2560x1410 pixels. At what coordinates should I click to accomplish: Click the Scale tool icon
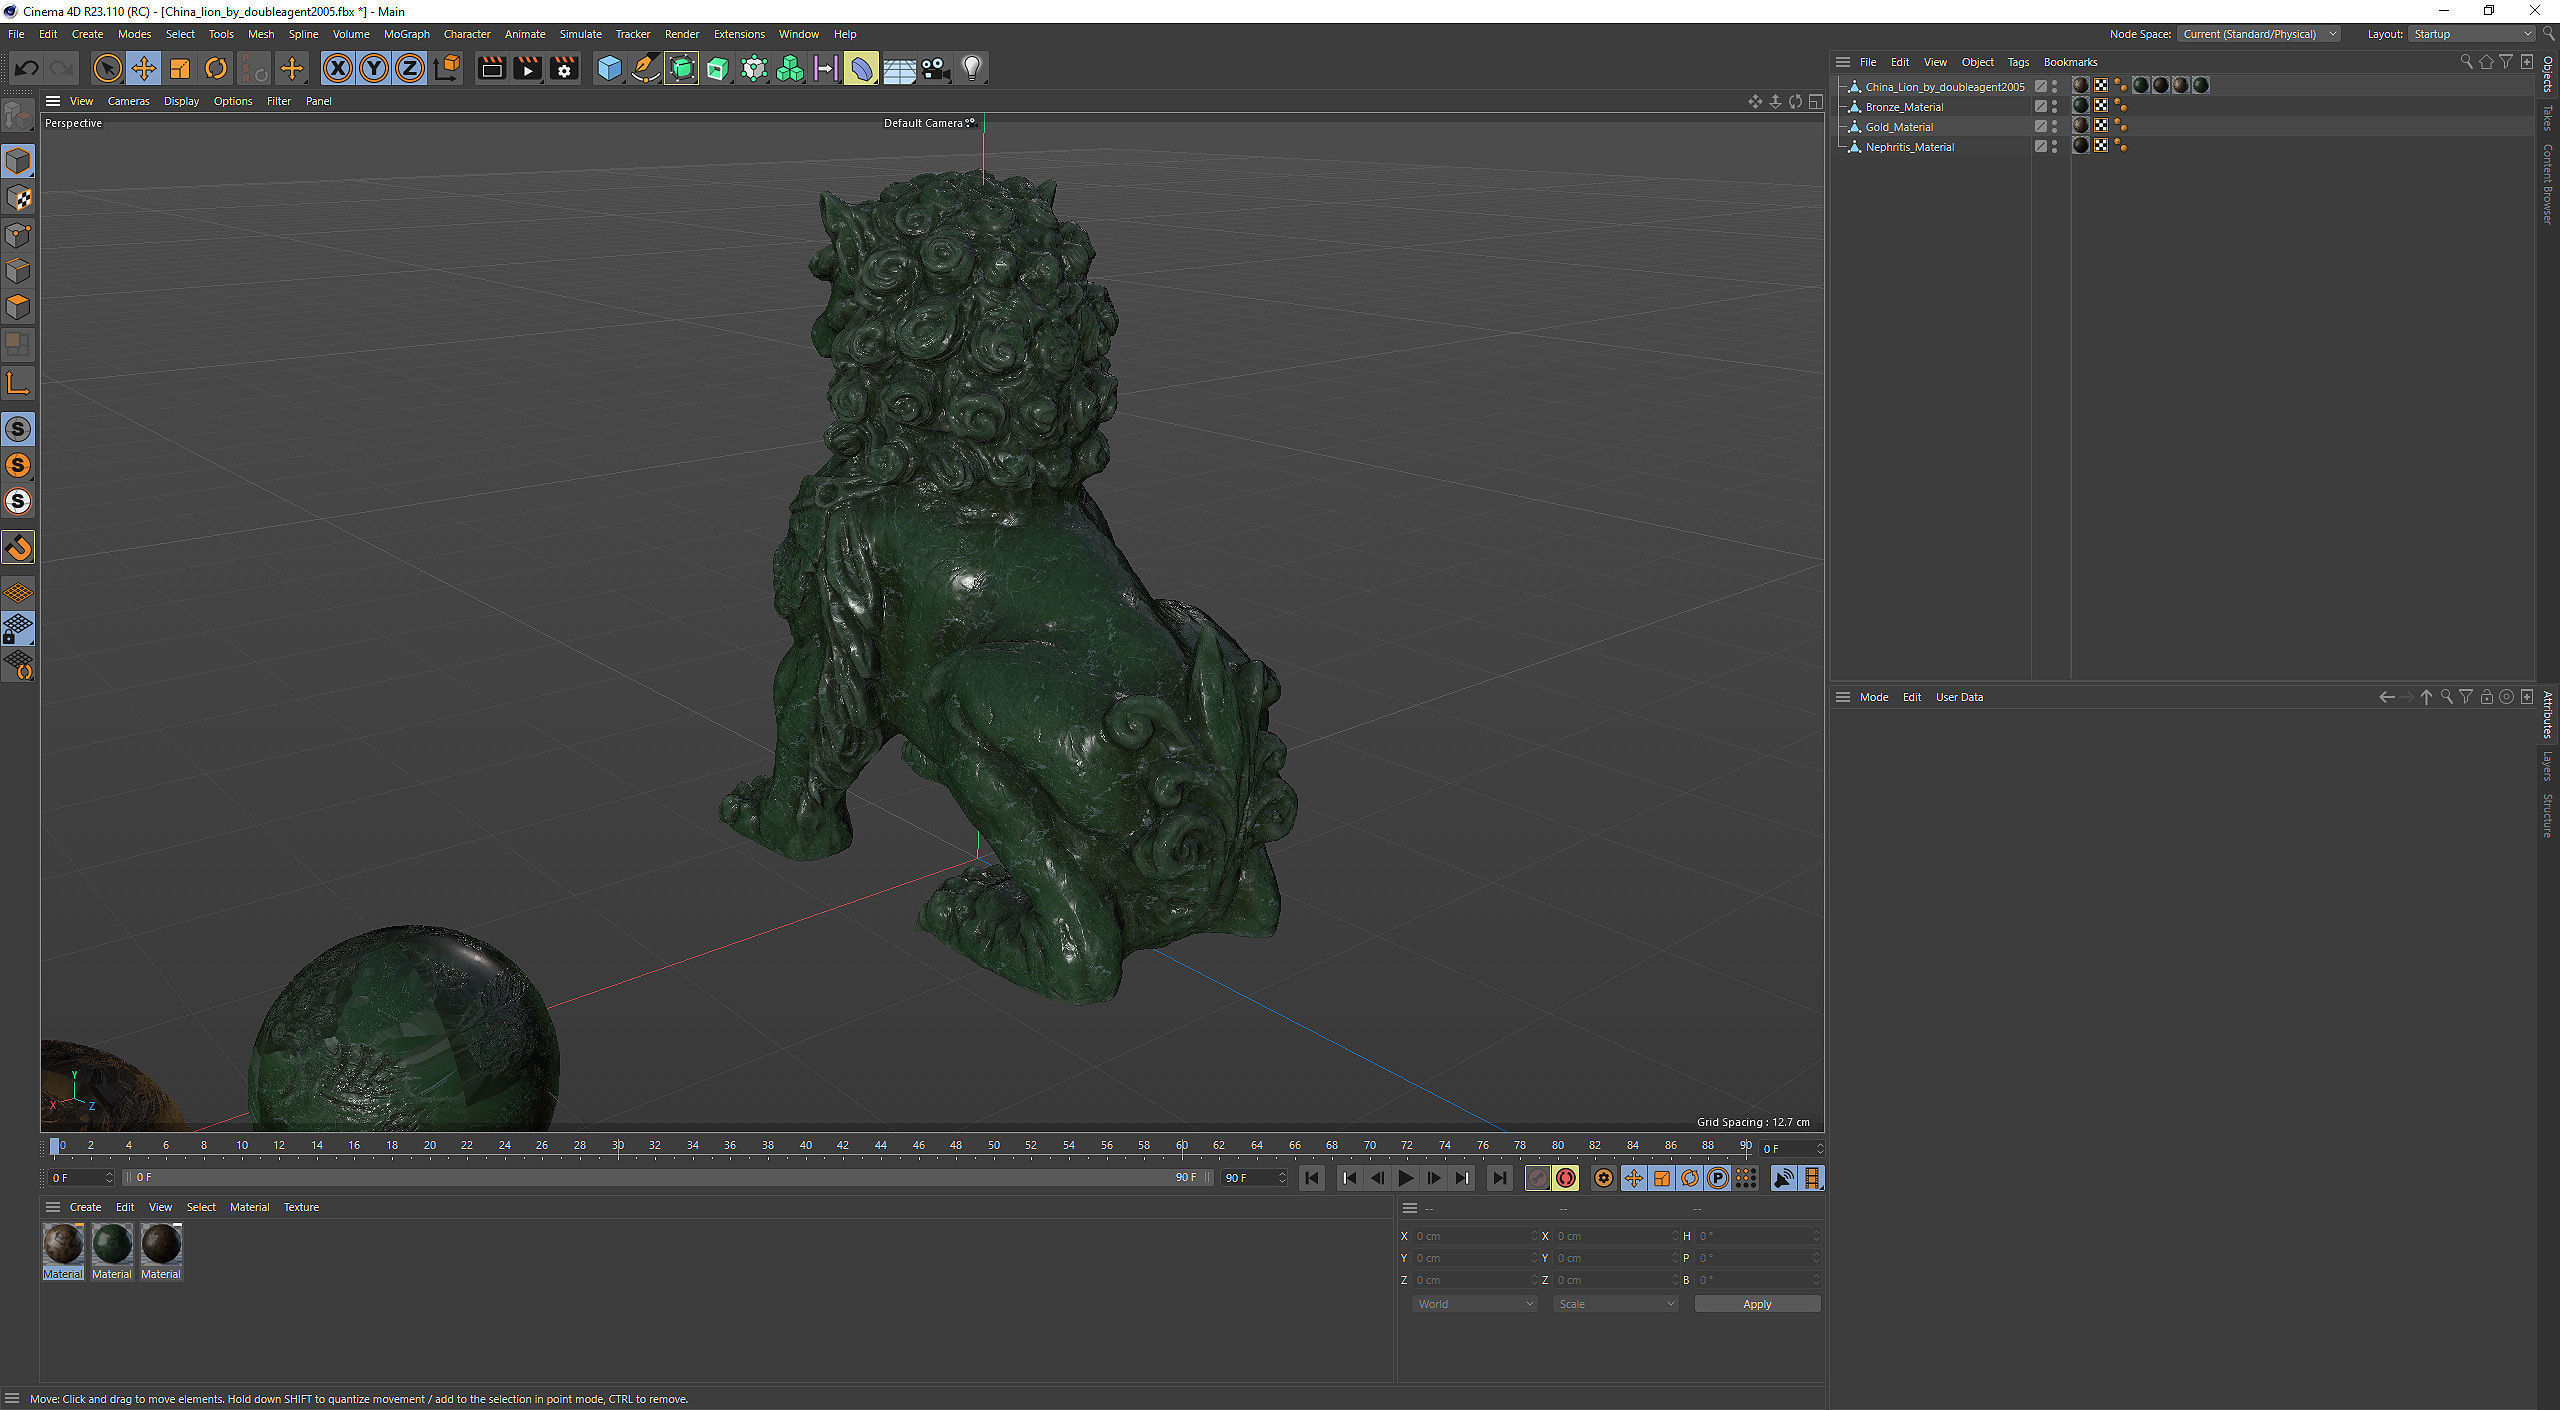(180, 68)
